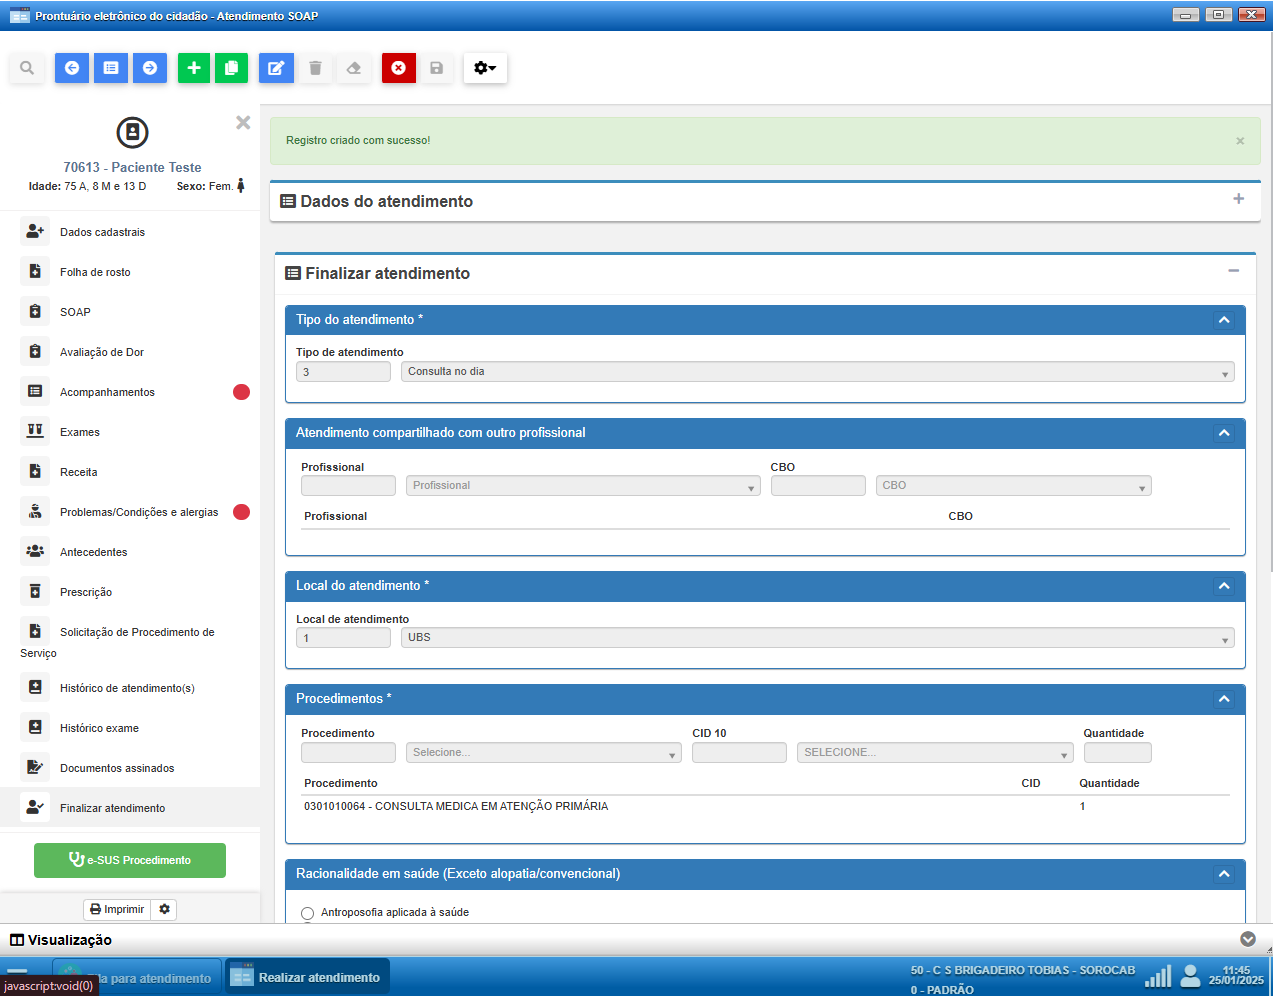The image size is (1273, 996).
Task: Click the red cancel X toolbar icon
Action: click(x=398, y=68)
